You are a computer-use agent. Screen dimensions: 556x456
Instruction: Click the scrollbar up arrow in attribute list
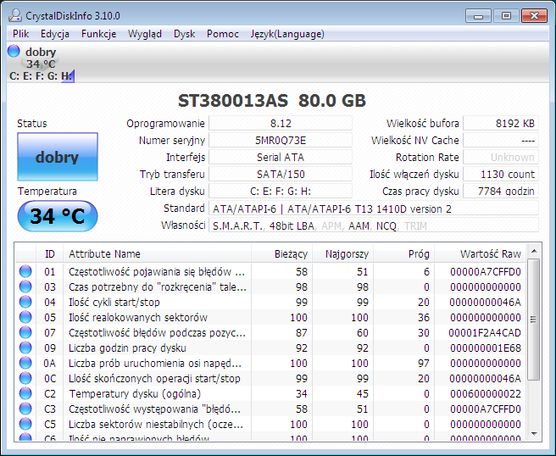(x=533, y=251)
